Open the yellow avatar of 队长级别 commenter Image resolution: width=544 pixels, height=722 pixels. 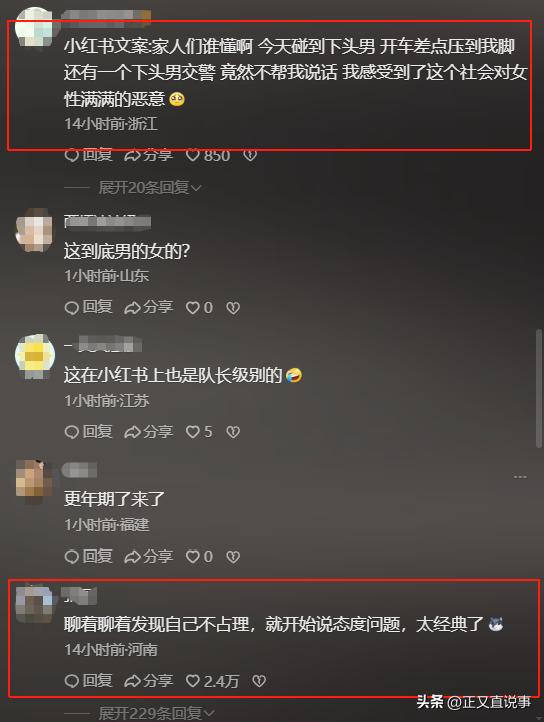(35, 356)
